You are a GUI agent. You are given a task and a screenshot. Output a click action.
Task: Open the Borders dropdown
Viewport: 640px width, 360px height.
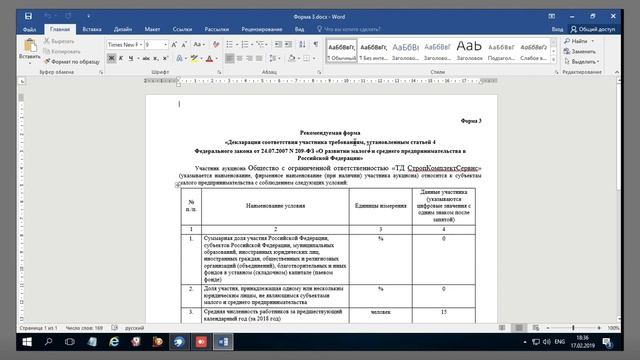click(x=313, y=59)
